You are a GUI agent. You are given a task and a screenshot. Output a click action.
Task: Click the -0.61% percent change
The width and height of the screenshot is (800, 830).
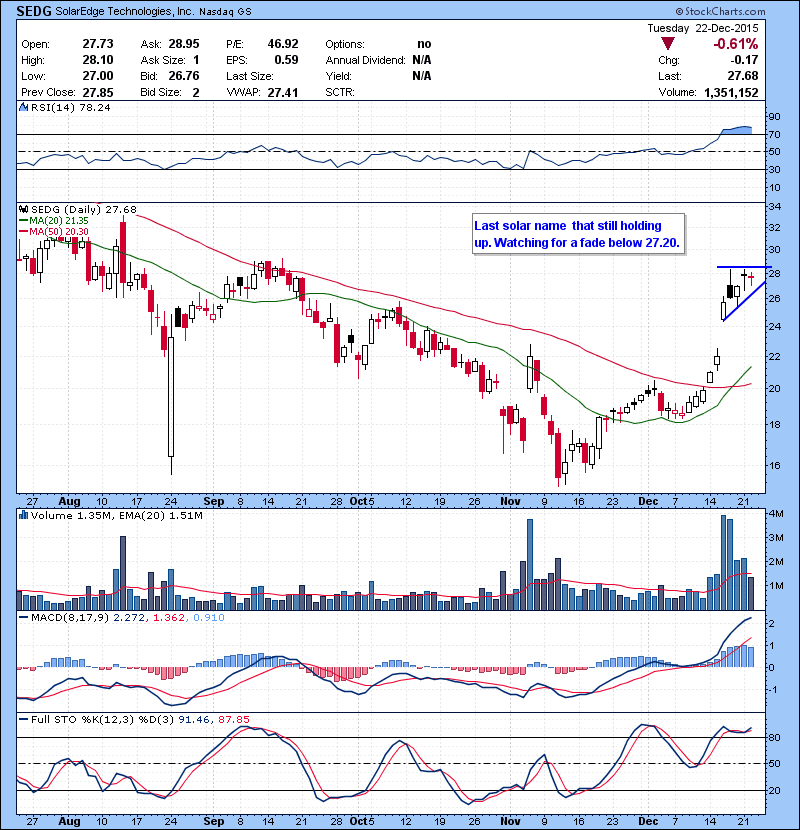(x=735, y=43)
